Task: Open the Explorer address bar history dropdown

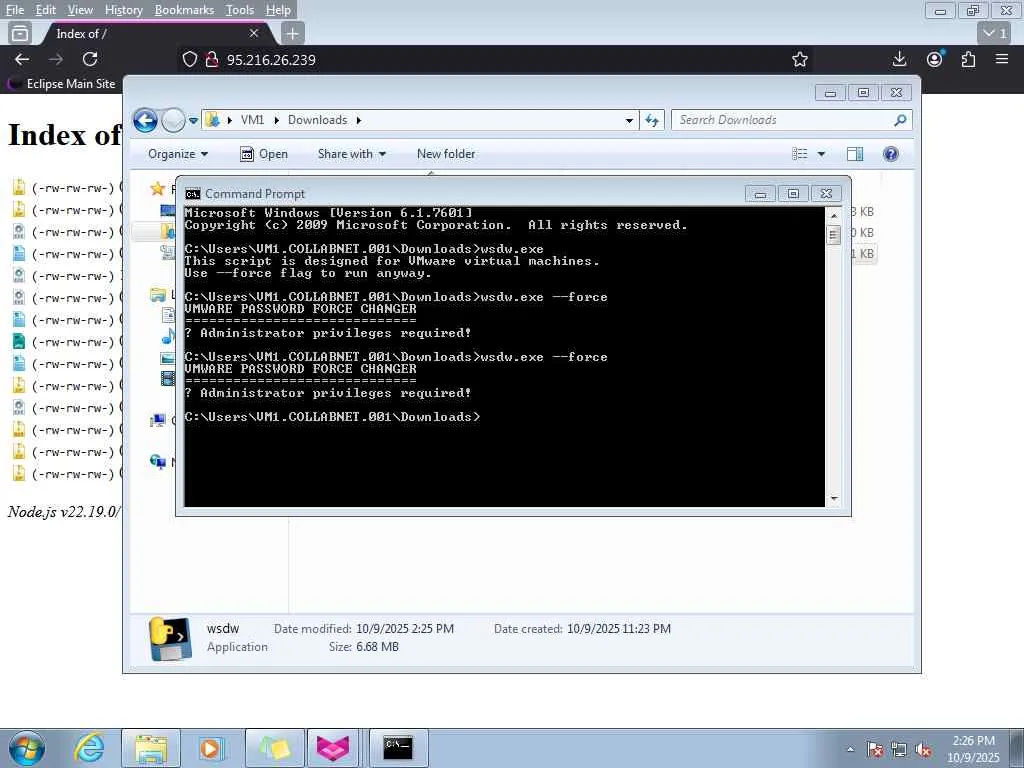Action: [x=629, y=120]
